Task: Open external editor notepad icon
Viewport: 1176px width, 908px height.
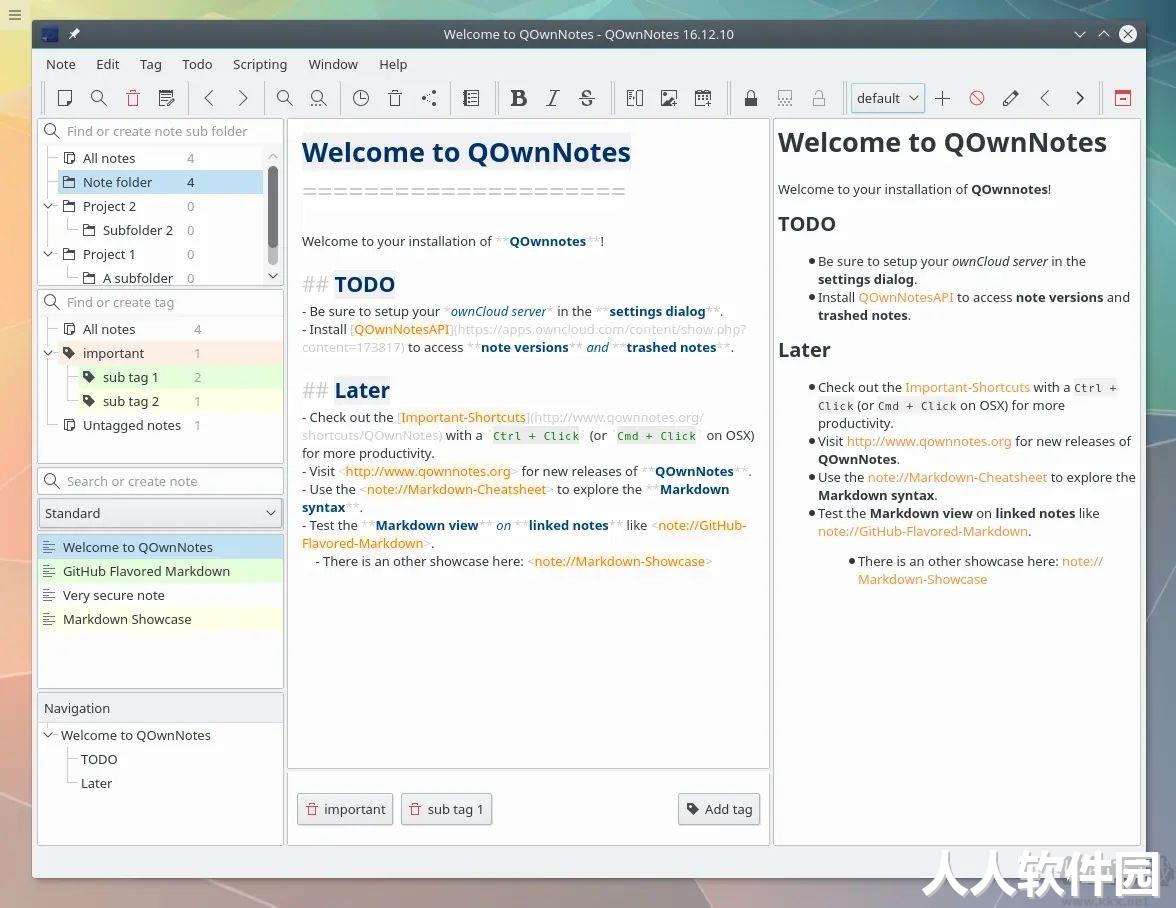Action: [166, 98]
